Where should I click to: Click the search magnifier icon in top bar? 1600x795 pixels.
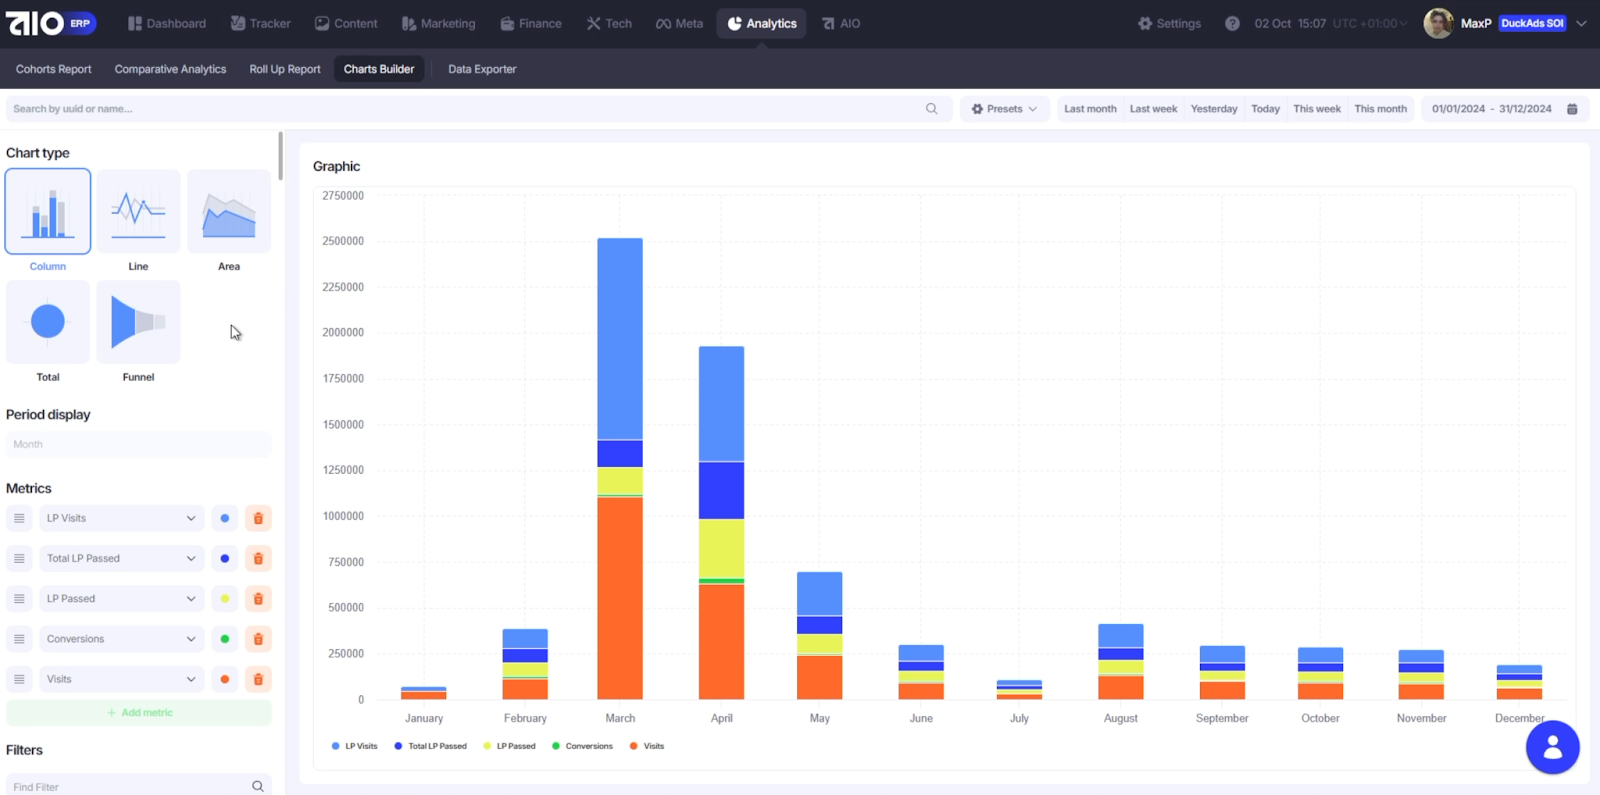pos(931,109)
